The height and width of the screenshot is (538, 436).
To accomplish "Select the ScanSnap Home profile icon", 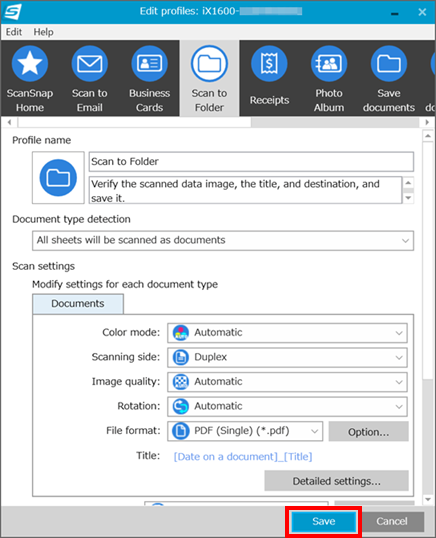I will point(30,63).
